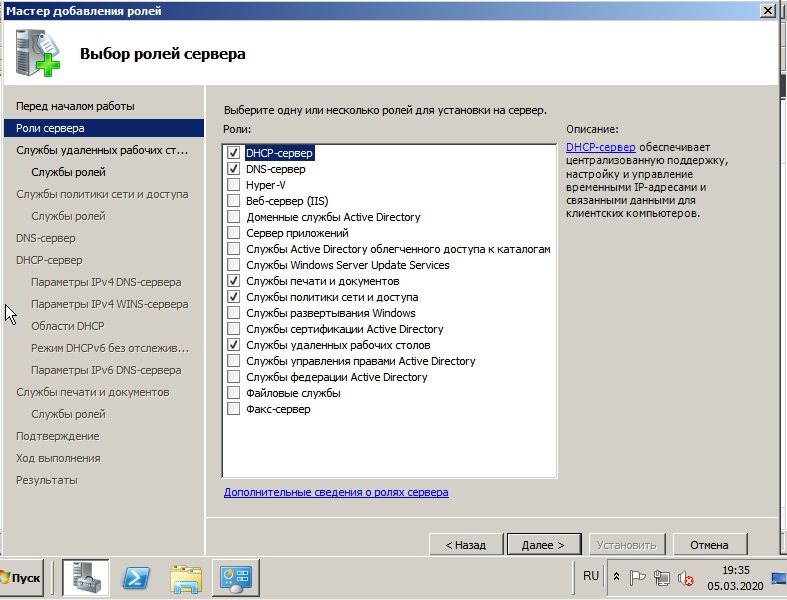
Task: Click the RU language indicator
Action: (x=591, y=576)
